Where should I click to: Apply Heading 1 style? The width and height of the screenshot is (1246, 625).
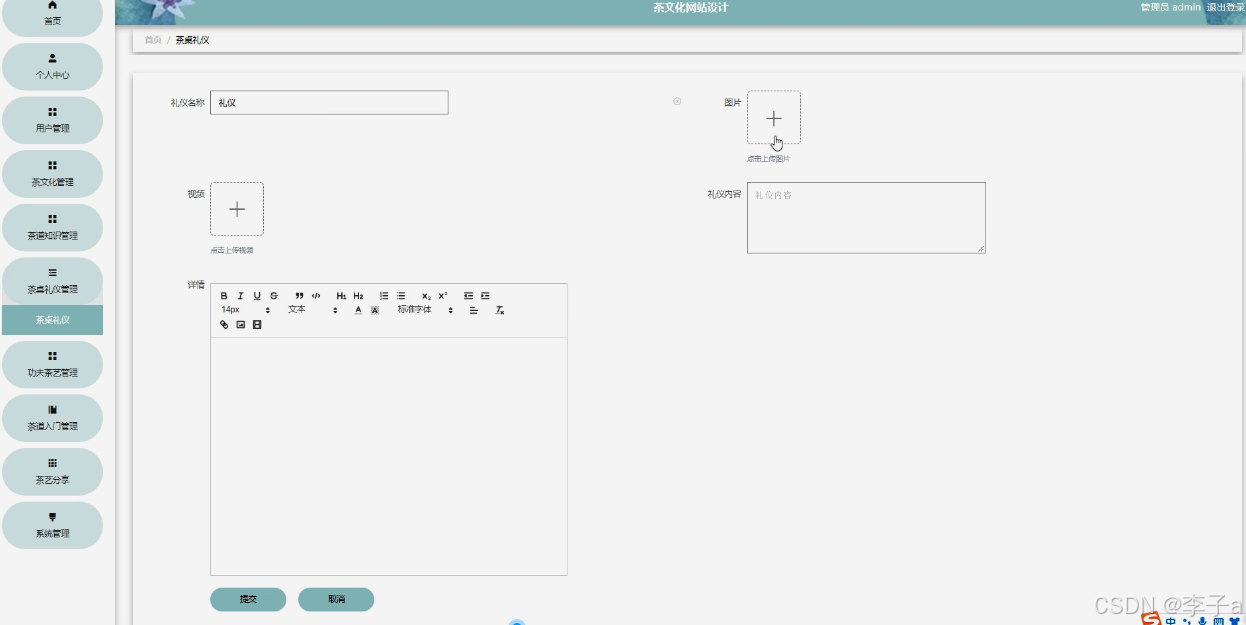341,296
